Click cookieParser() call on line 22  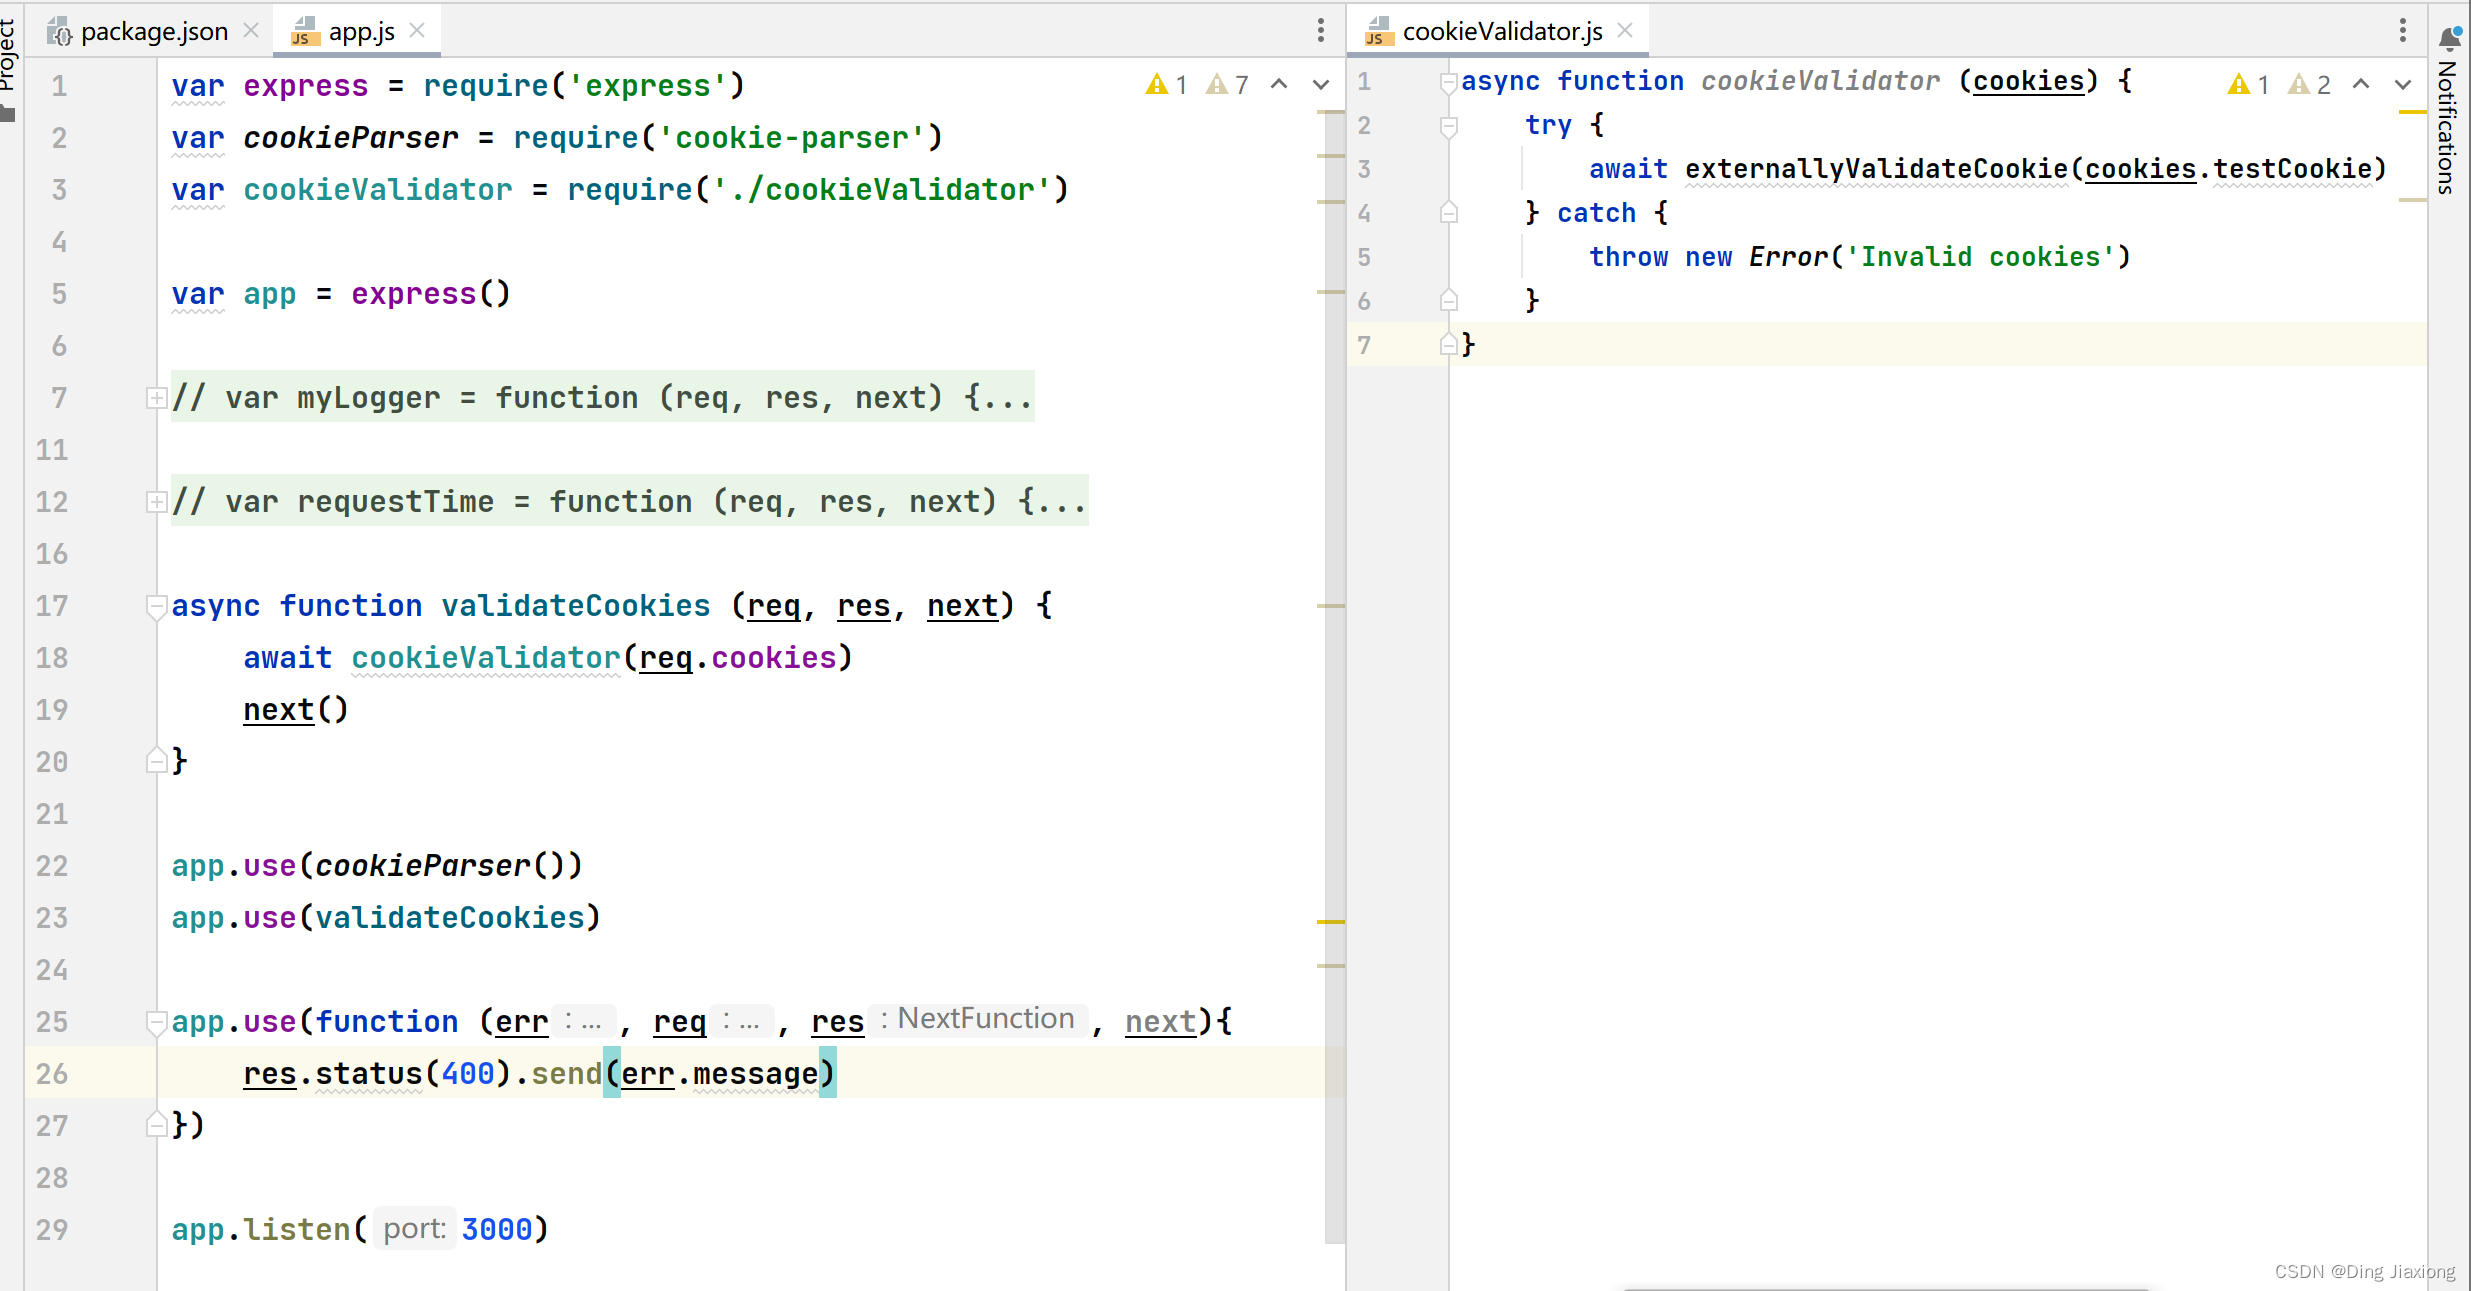coord(441,866)
